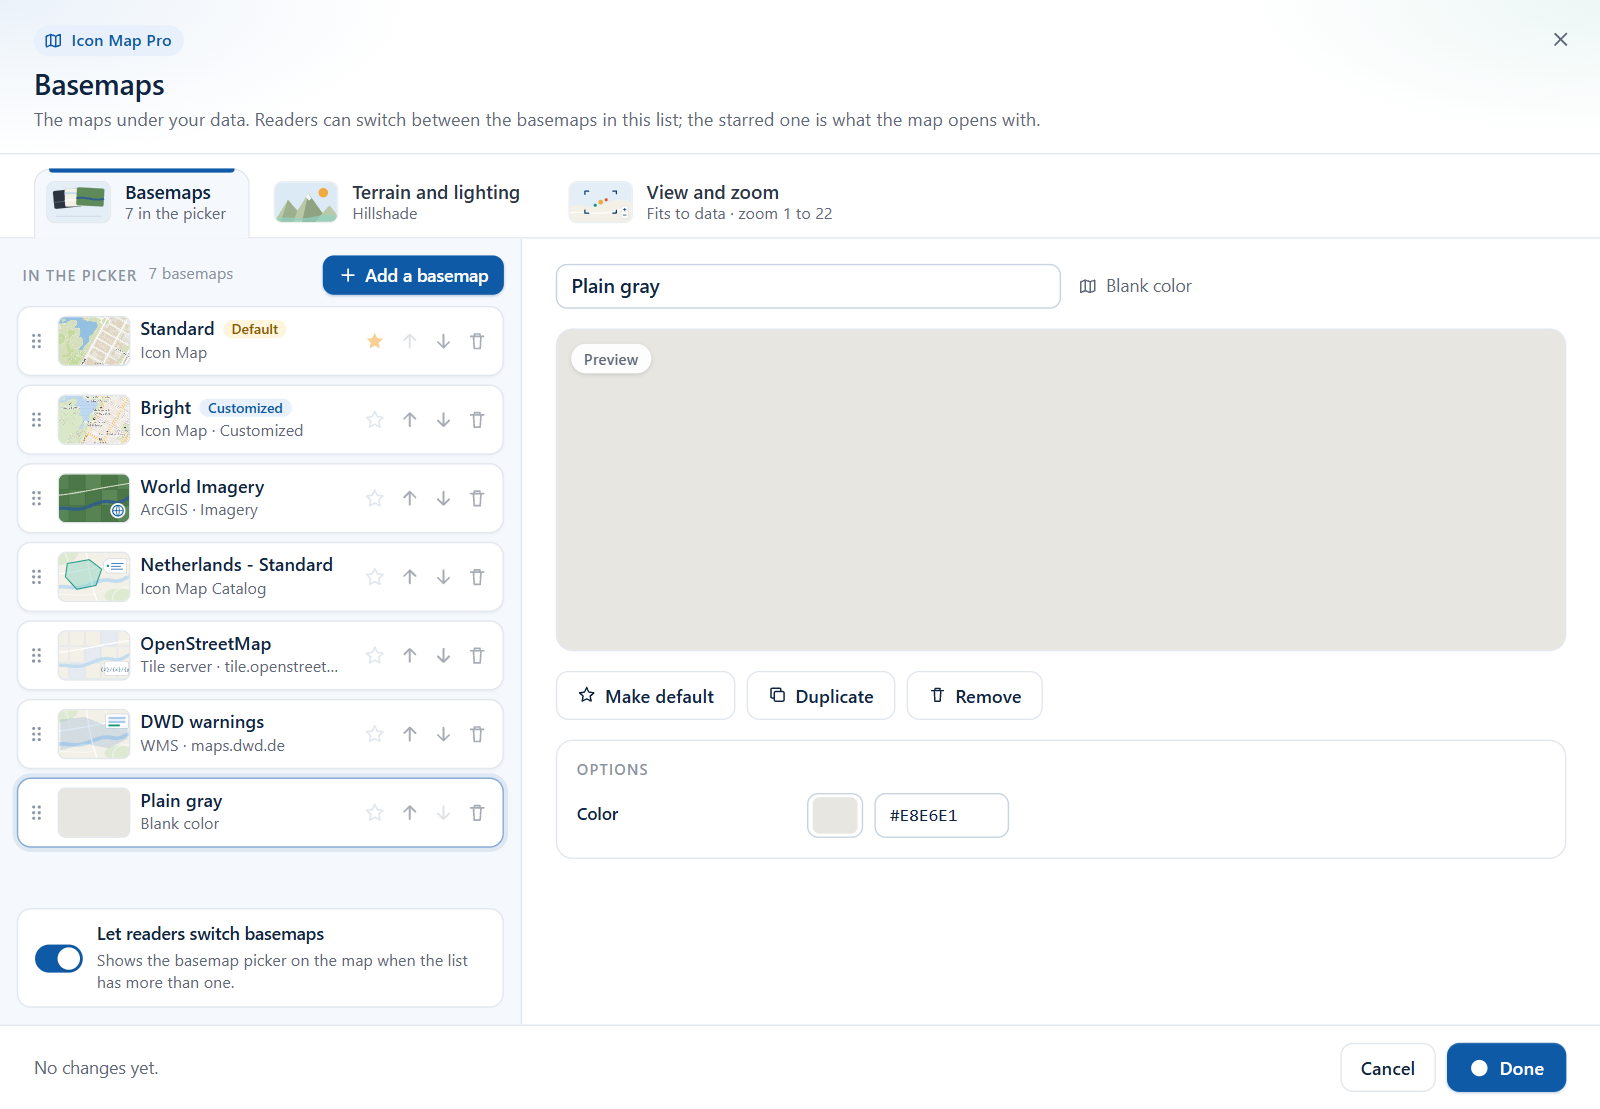Move World Imagery up in the list
This screenshot has width=1600, height=1109.
pos(410,498)
